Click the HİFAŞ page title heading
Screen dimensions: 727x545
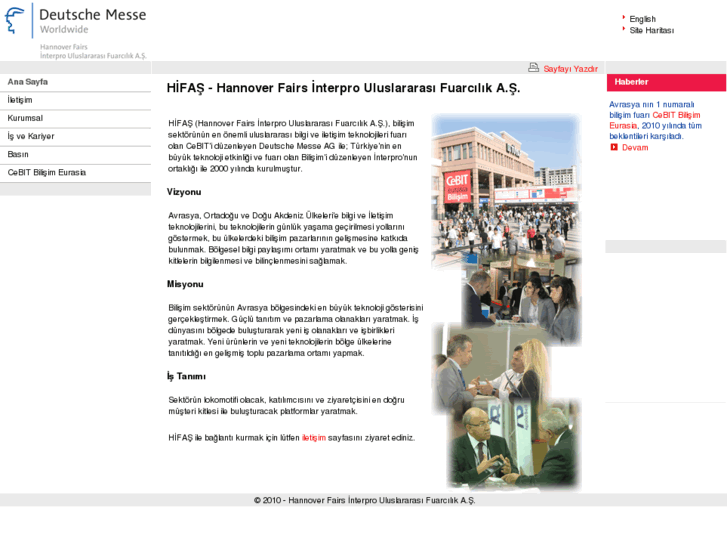pos(343,88)
